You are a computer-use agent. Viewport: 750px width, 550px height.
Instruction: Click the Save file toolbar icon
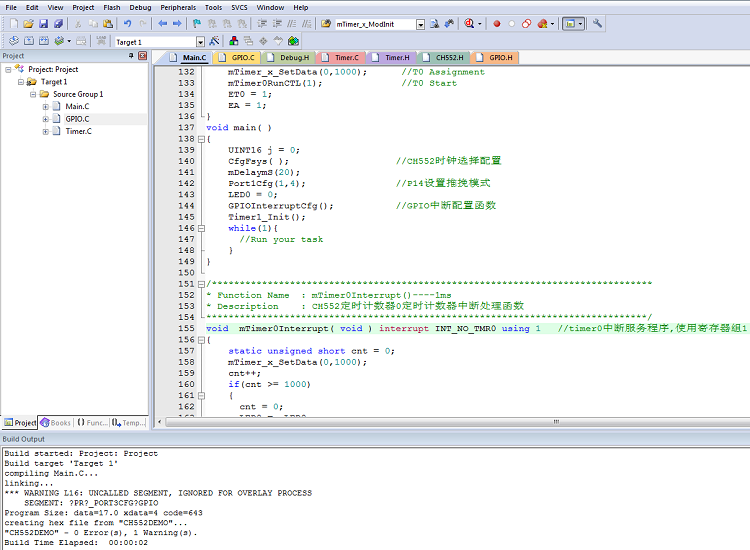coord(44,23)
